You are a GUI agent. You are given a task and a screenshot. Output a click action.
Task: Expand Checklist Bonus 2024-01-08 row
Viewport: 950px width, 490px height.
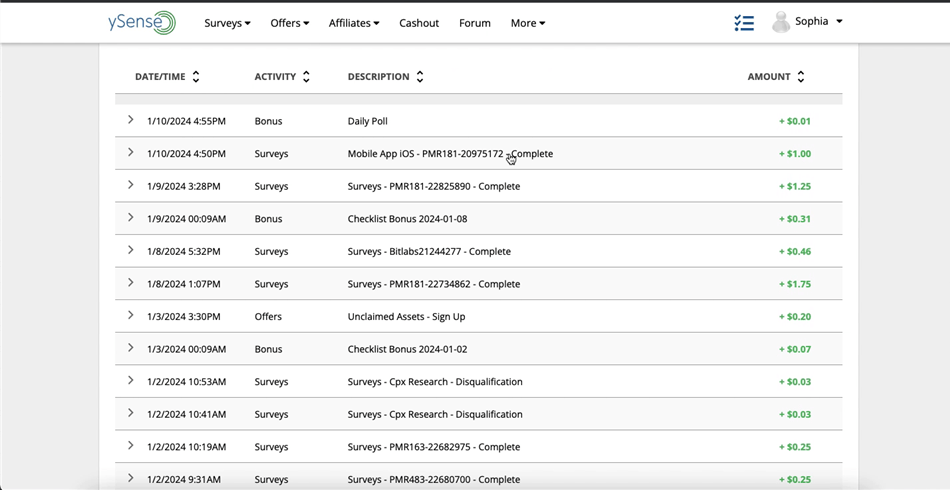coord(130,217)
